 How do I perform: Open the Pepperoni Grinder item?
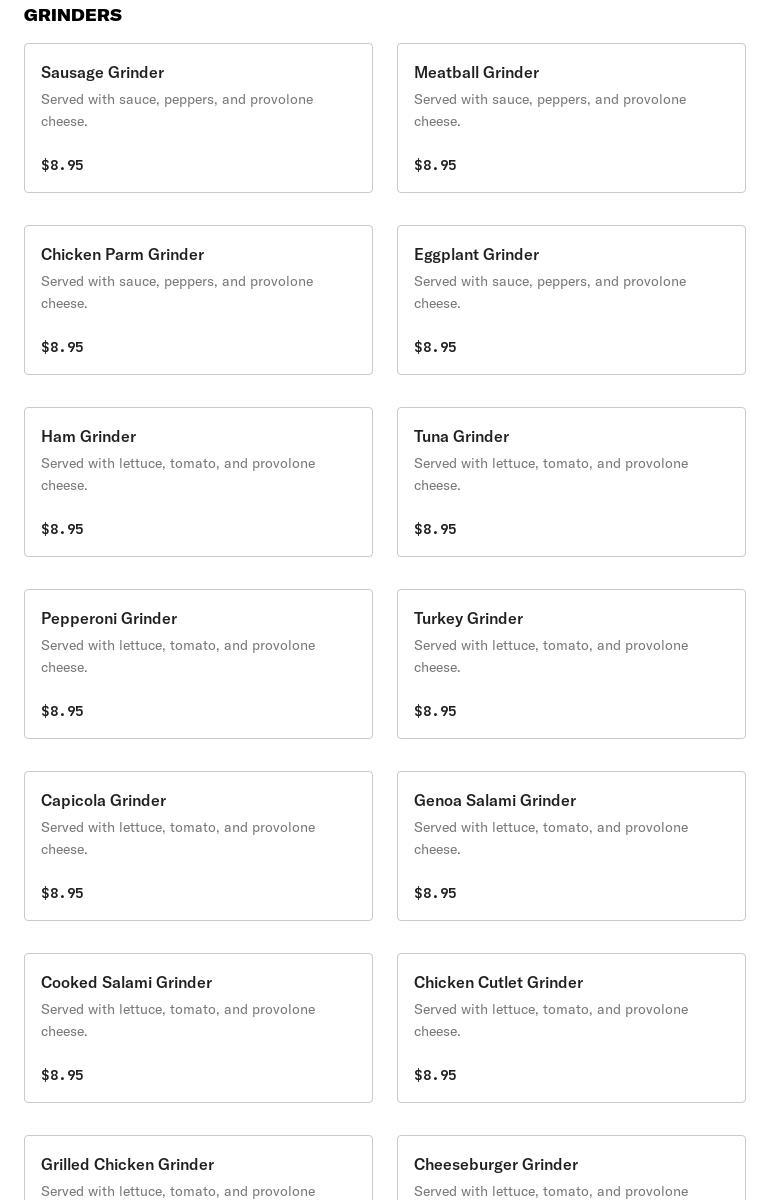click(198, 664)
